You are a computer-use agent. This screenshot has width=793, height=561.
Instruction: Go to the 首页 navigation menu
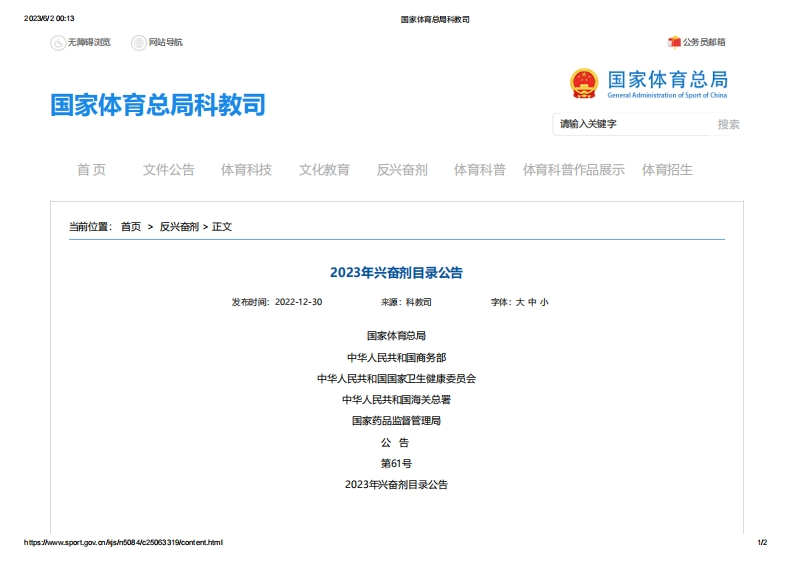click(x=92, y=170)
